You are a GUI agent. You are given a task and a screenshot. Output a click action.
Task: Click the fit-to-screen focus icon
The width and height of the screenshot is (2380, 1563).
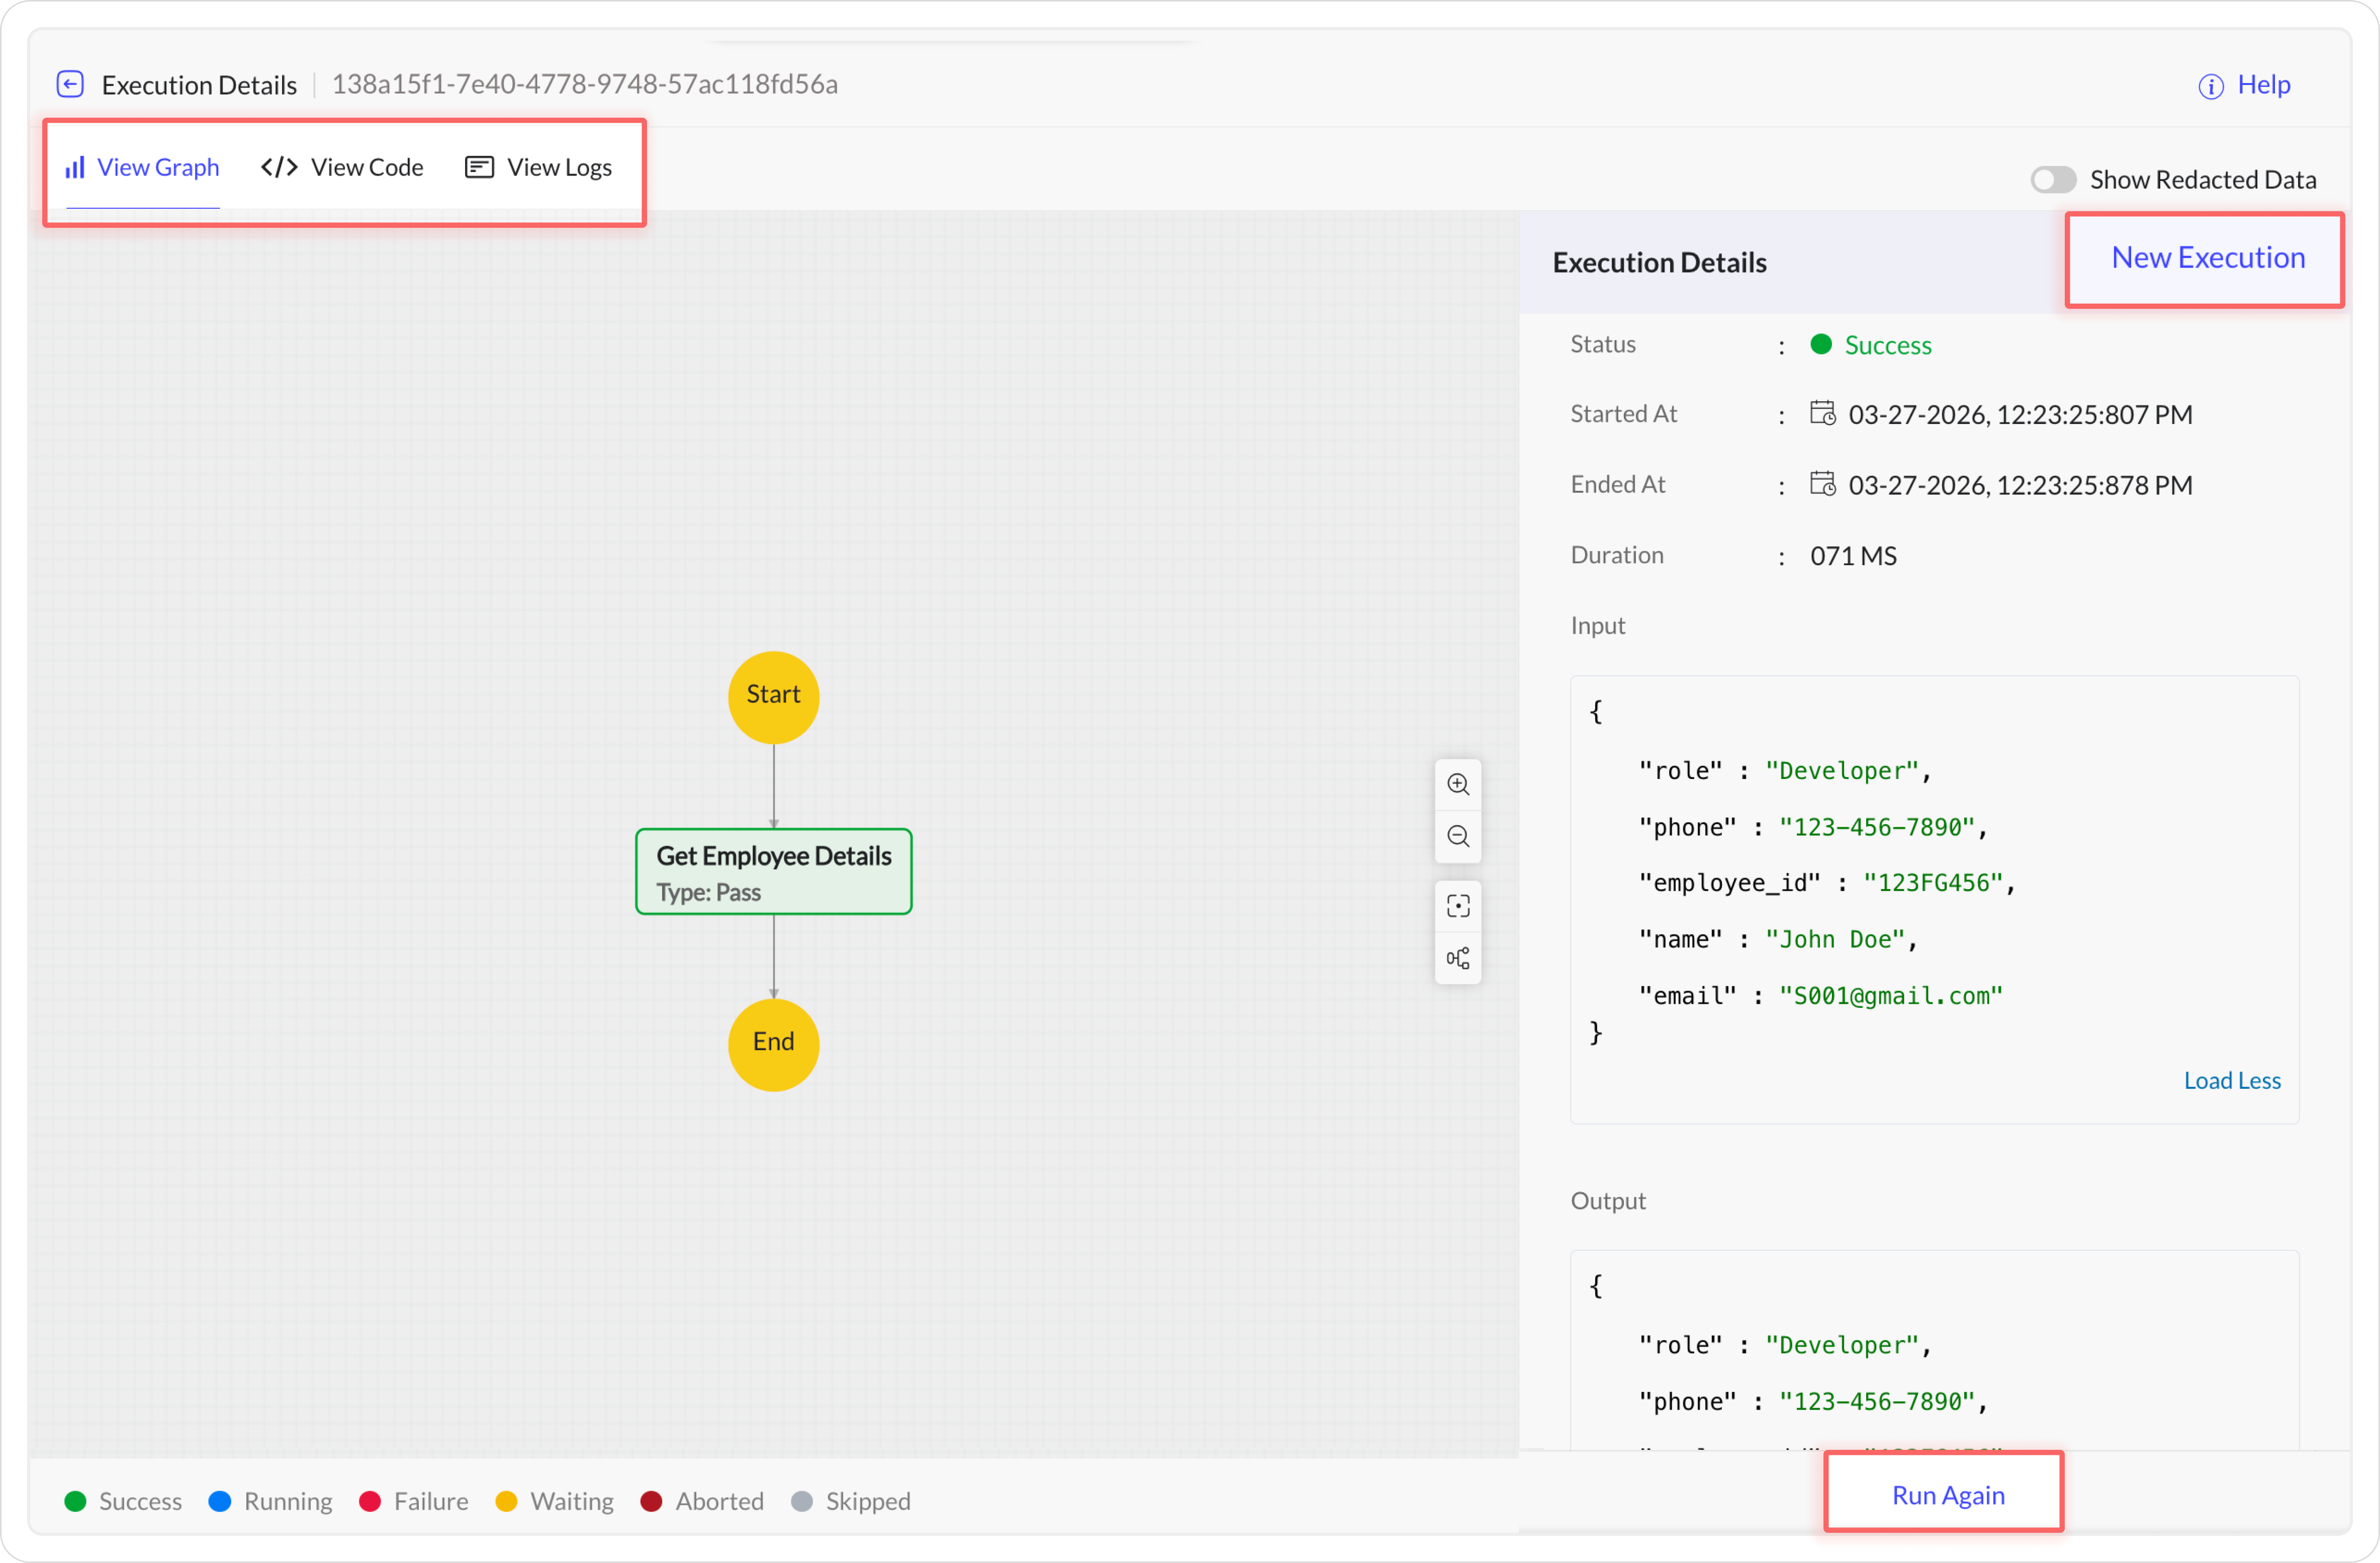point(1458,906)
